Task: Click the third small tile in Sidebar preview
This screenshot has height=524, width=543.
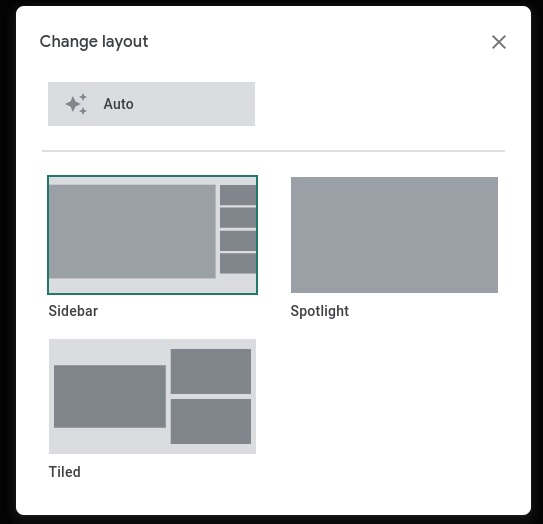Action: [x=238, y=241]
